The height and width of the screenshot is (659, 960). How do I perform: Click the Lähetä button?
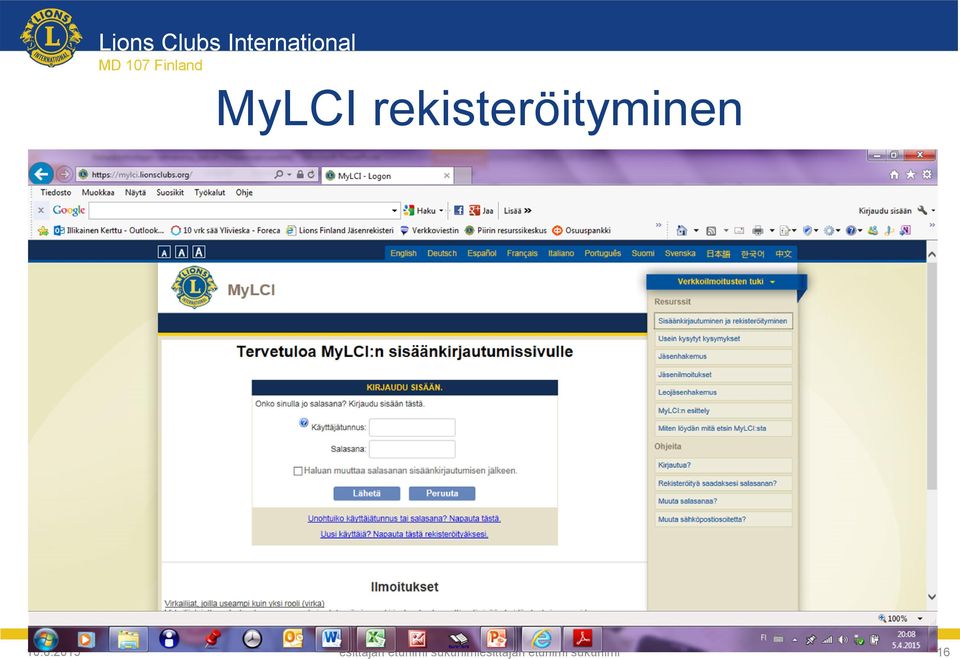tap(367, 493)
